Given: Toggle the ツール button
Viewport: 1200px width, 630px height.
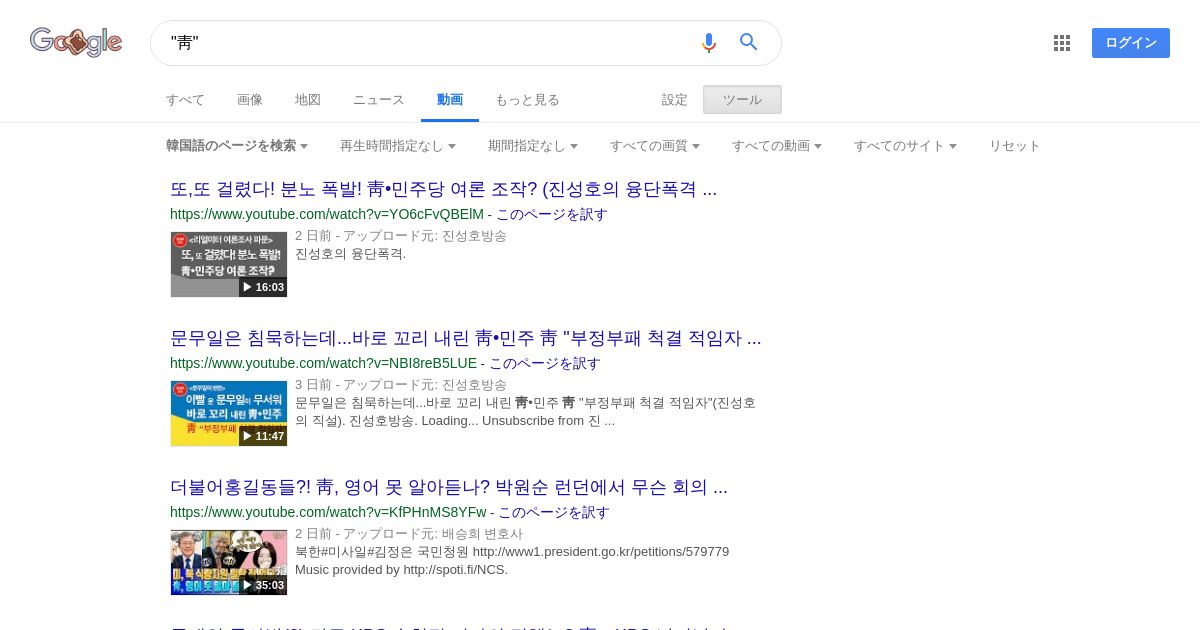Looking at the screenshot, I should 742,100.
